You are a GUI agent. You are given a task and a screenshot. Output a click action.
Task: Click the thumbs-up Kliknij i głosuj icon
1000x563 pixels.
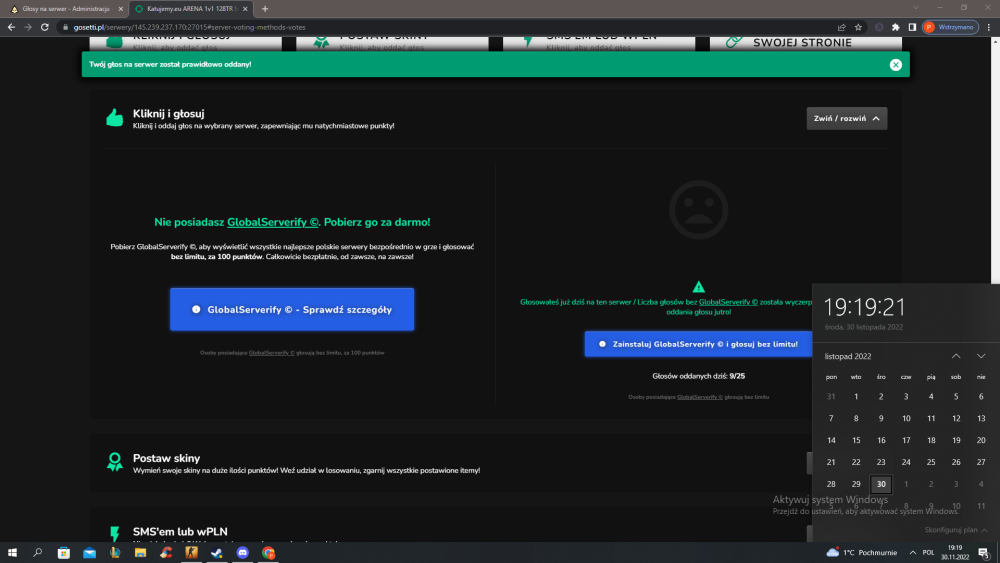click(x=115, y=118)
